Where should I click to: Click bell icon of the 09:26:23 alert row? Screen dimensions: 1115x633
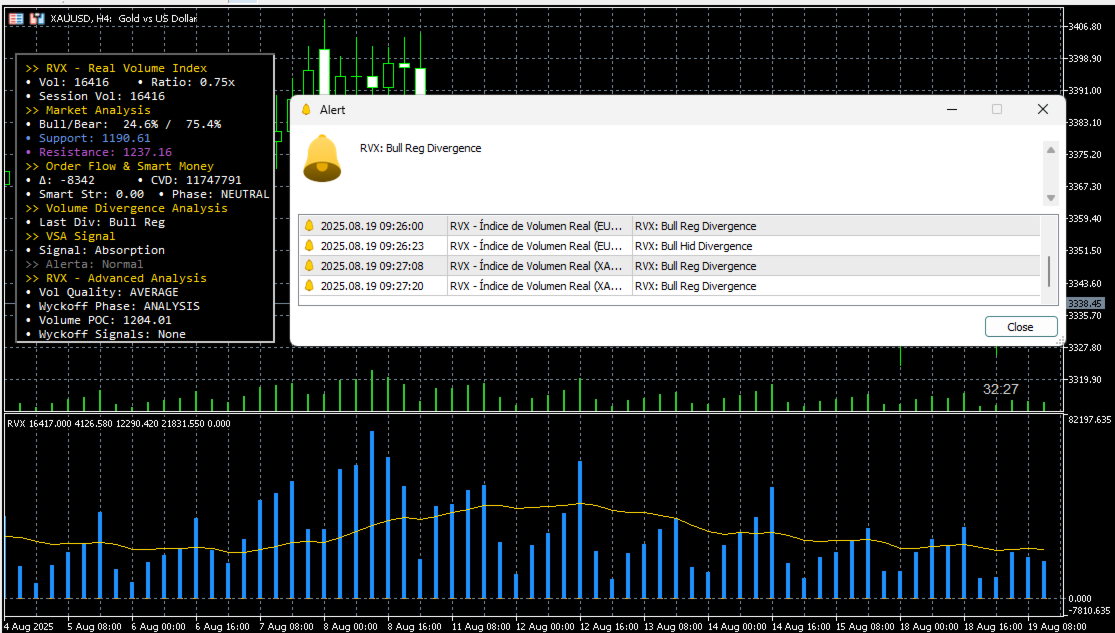309,245
